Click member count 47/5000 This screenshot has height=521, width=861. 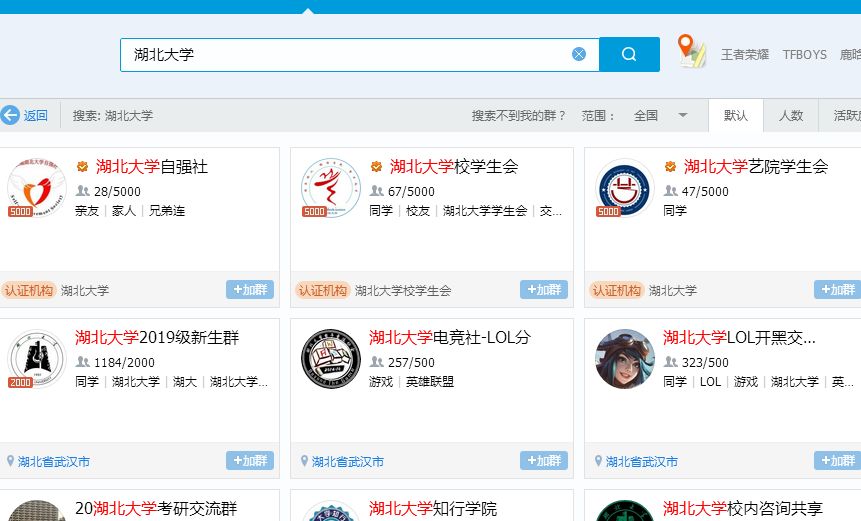click(x=705, y=191)
